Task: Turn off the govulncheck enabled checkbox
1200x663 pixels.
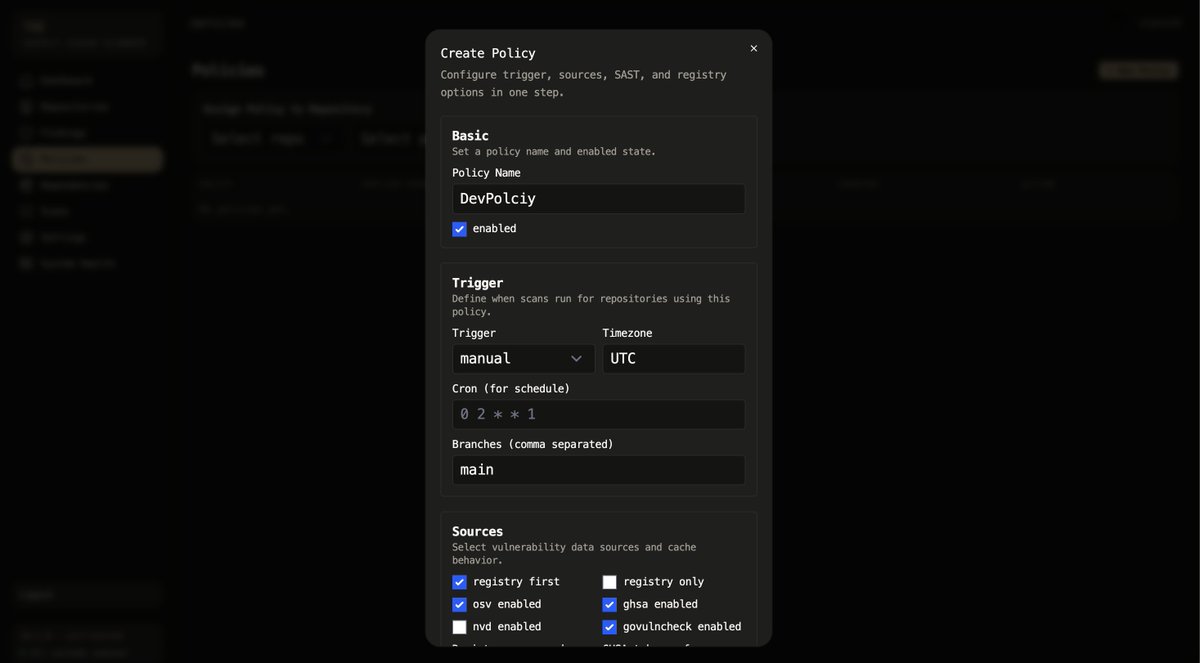Action: (609, 627)
